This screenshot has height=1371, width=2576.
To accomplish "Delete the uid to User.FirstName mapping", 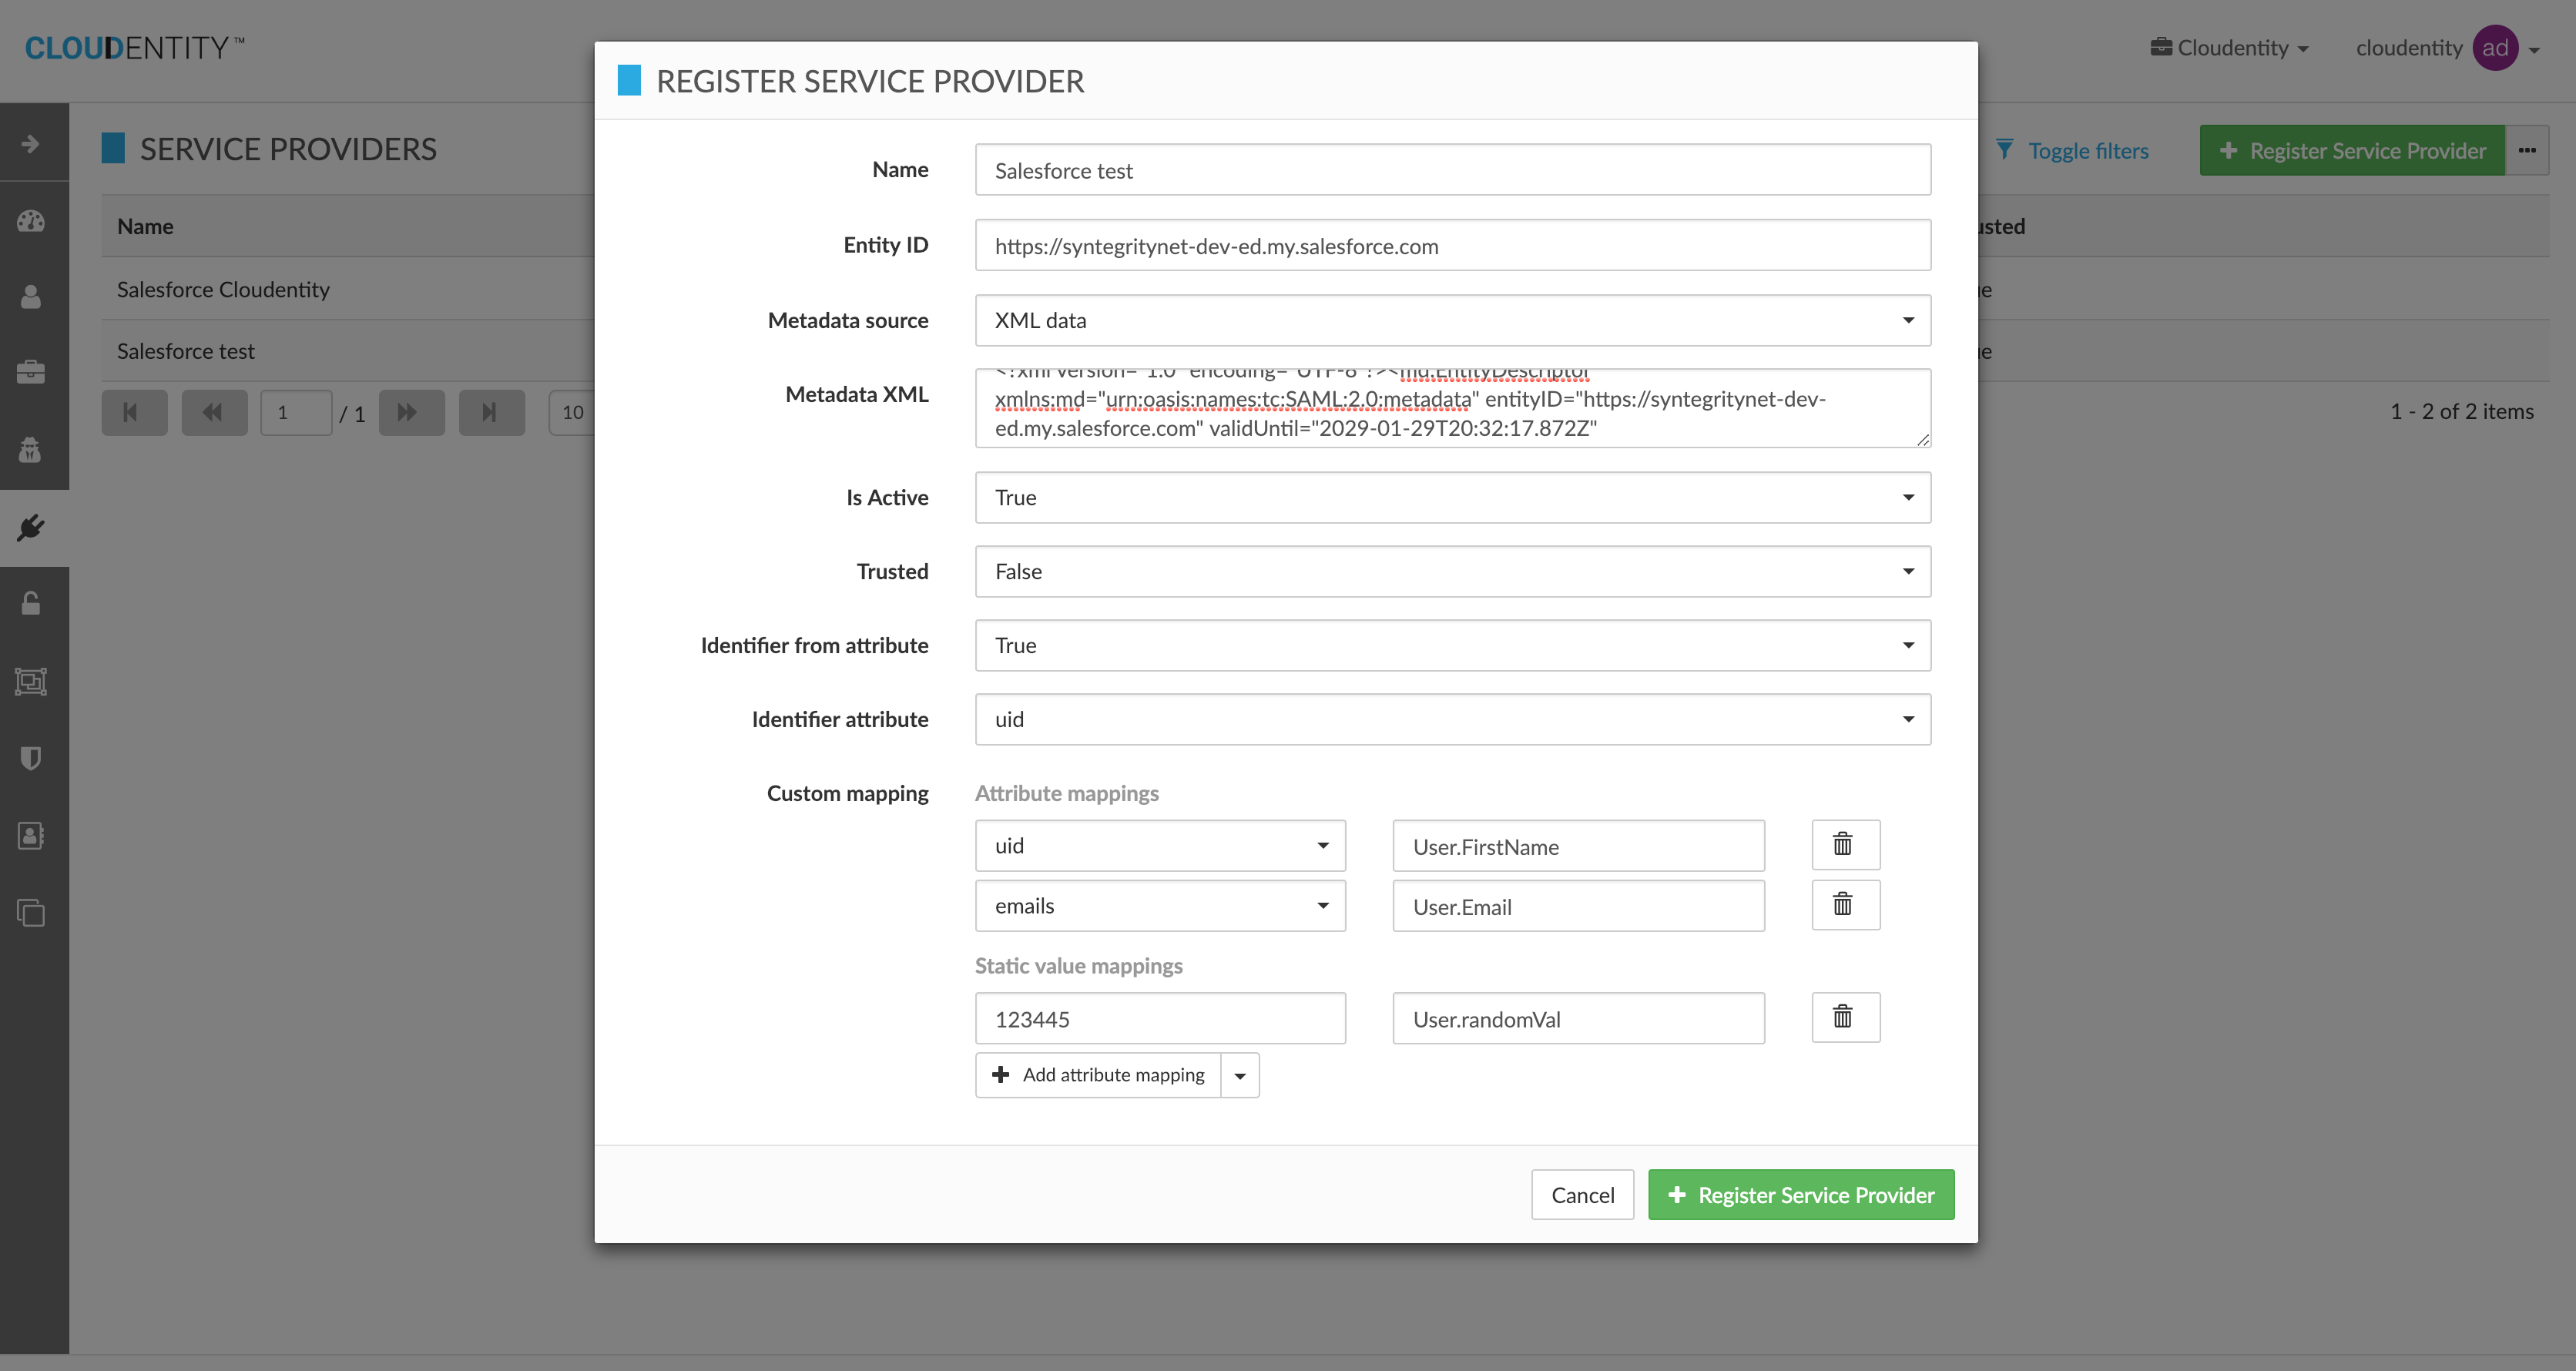I will (x=1845, y=845).
